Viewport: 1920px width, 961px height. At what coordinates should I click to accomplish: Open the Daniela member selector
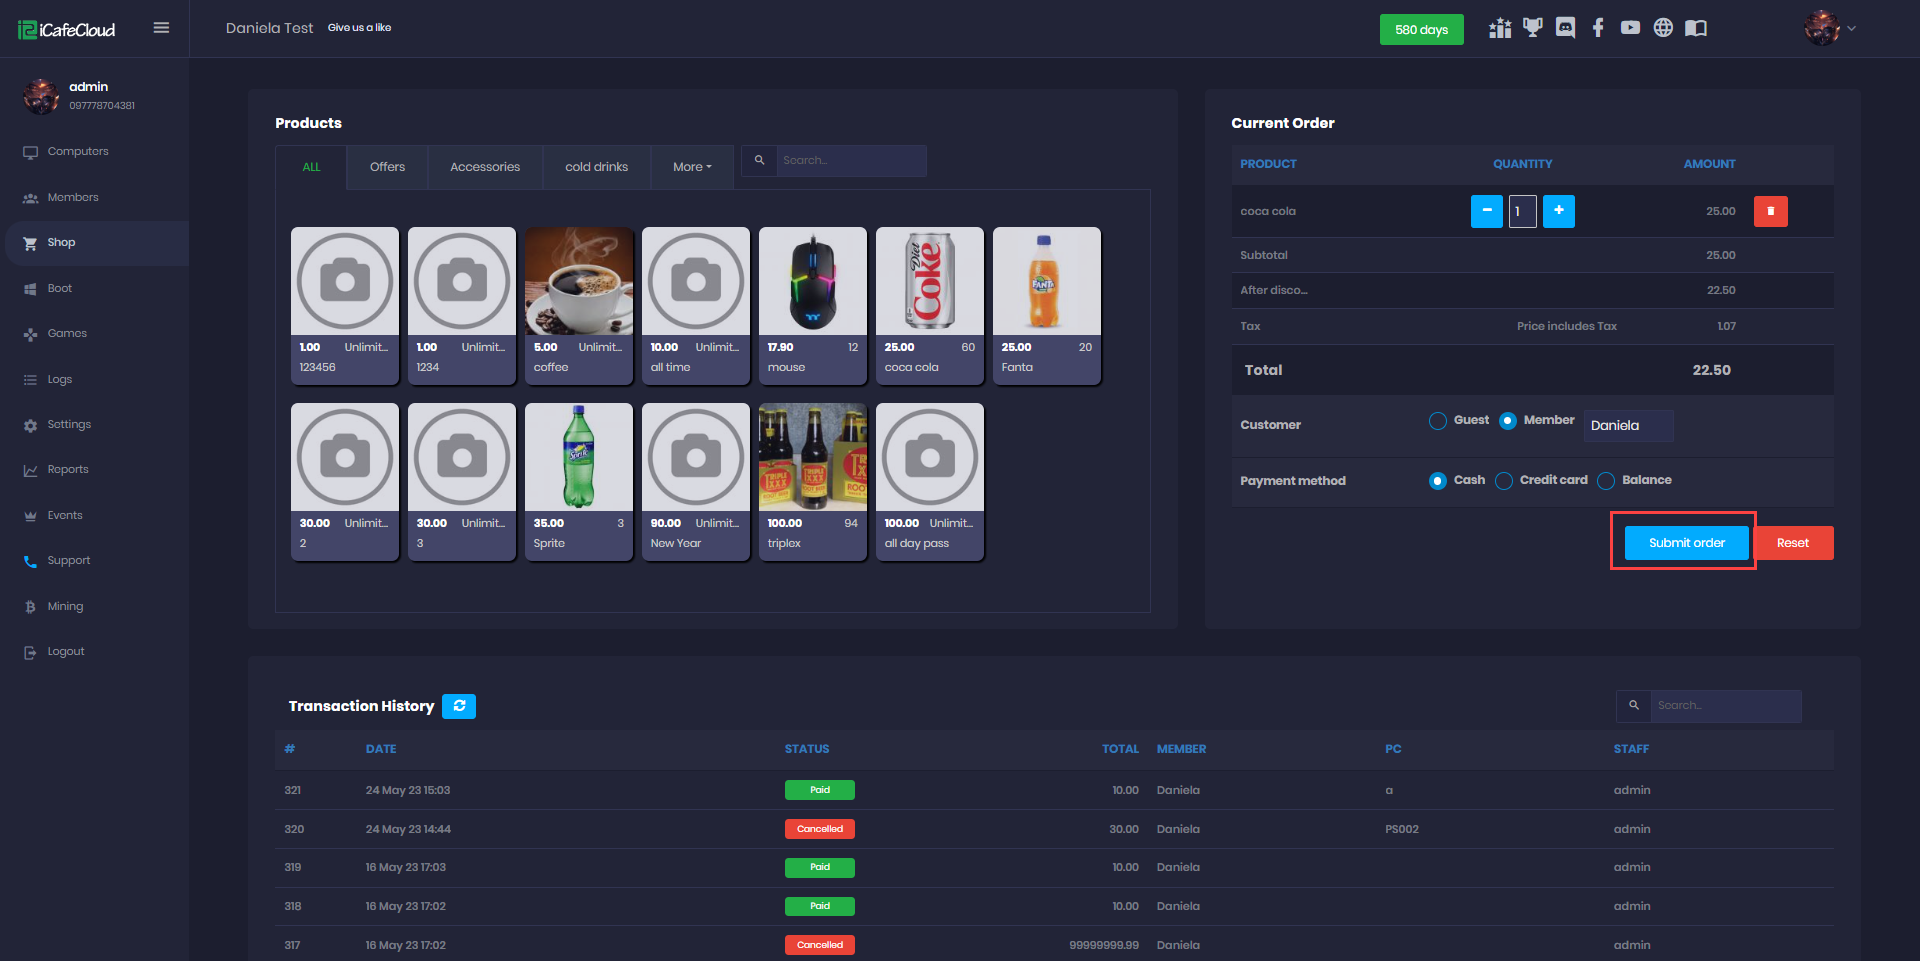point(1627,425)
